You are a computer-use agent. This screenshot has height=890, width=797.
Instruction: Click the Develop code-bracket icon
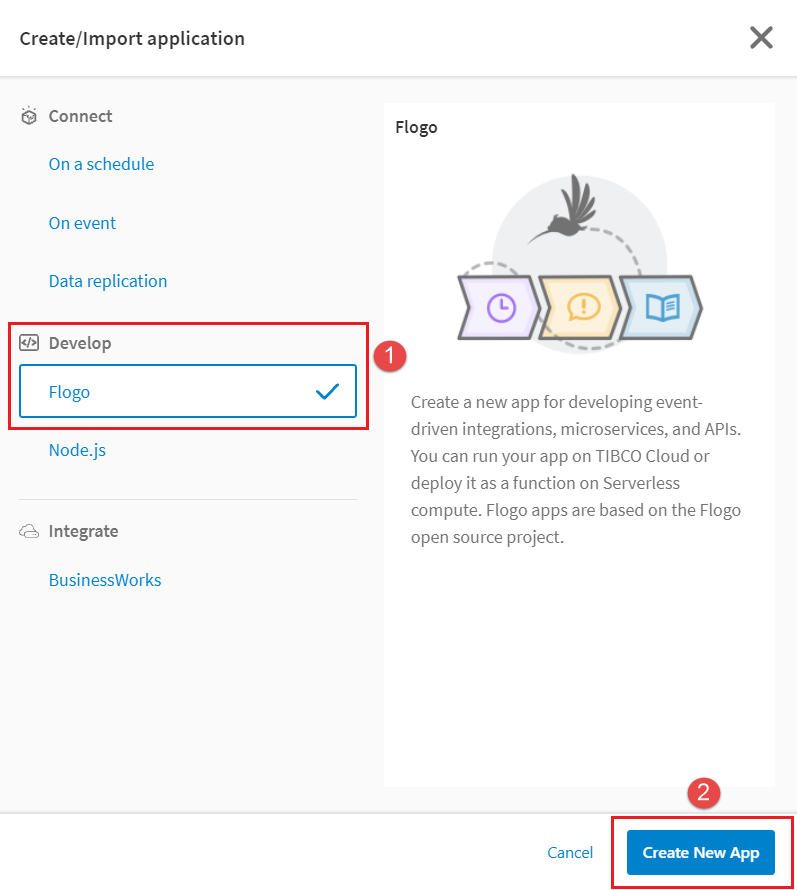click(x=29, y=343)
